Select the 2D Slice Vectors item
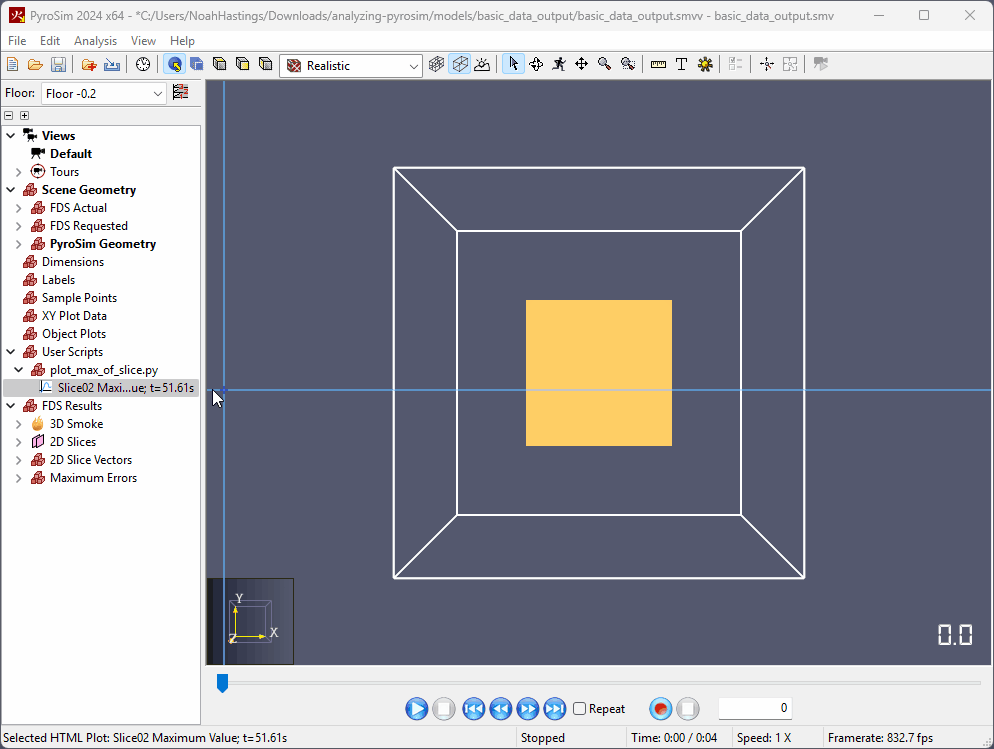The image size is (994, 749). [x=91, y=460]
